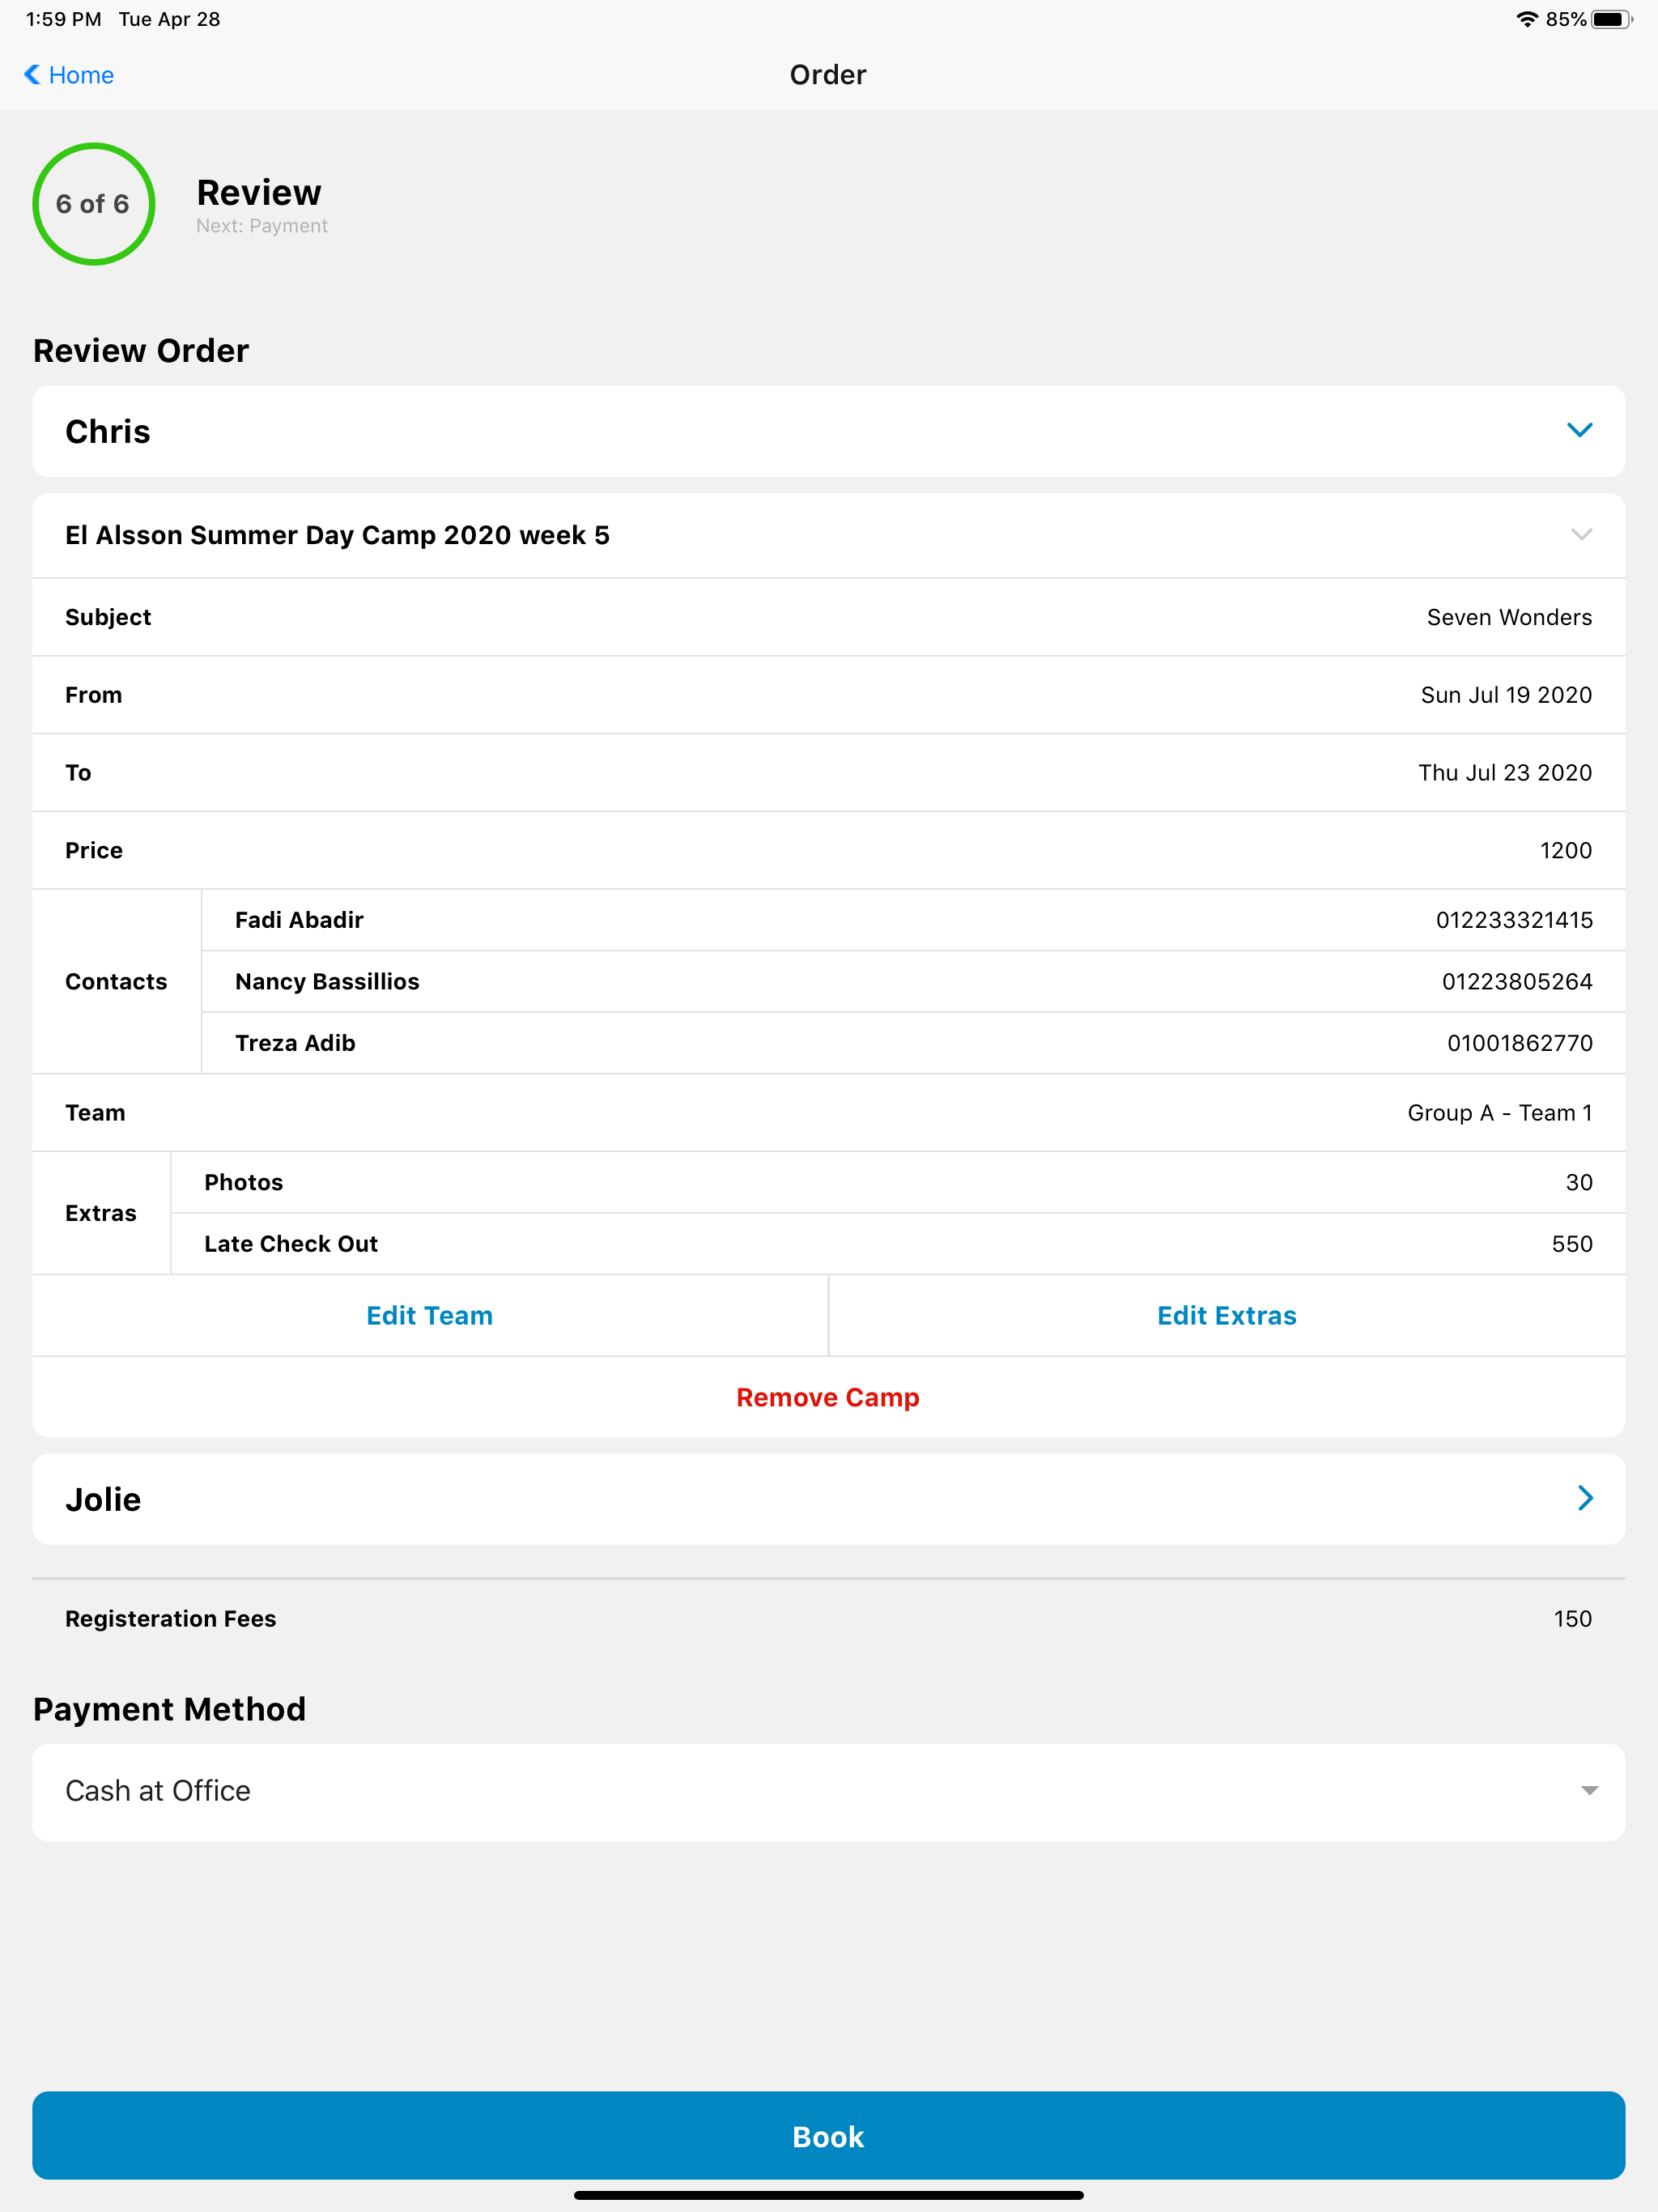The height and width of the screenshot is (2212, 1658).
Task: Collapse El Alsson Summer Day Camp week 5
Action: coord(1580,535)
